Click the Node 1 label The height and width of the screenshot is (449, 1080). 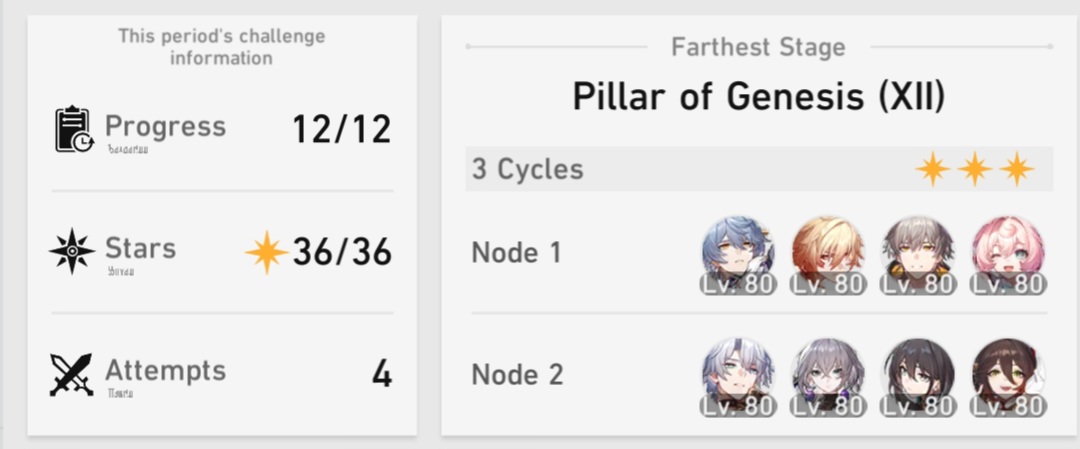coord(517,253)
